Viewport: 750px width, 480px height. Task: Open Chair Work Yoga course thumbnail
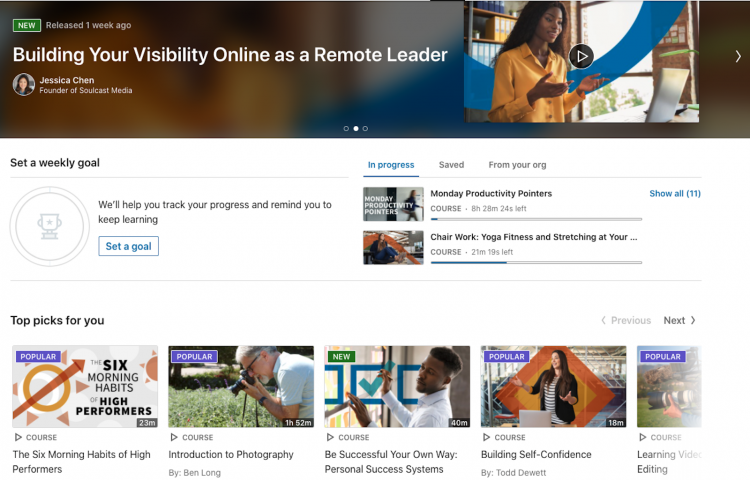(393, 248)
